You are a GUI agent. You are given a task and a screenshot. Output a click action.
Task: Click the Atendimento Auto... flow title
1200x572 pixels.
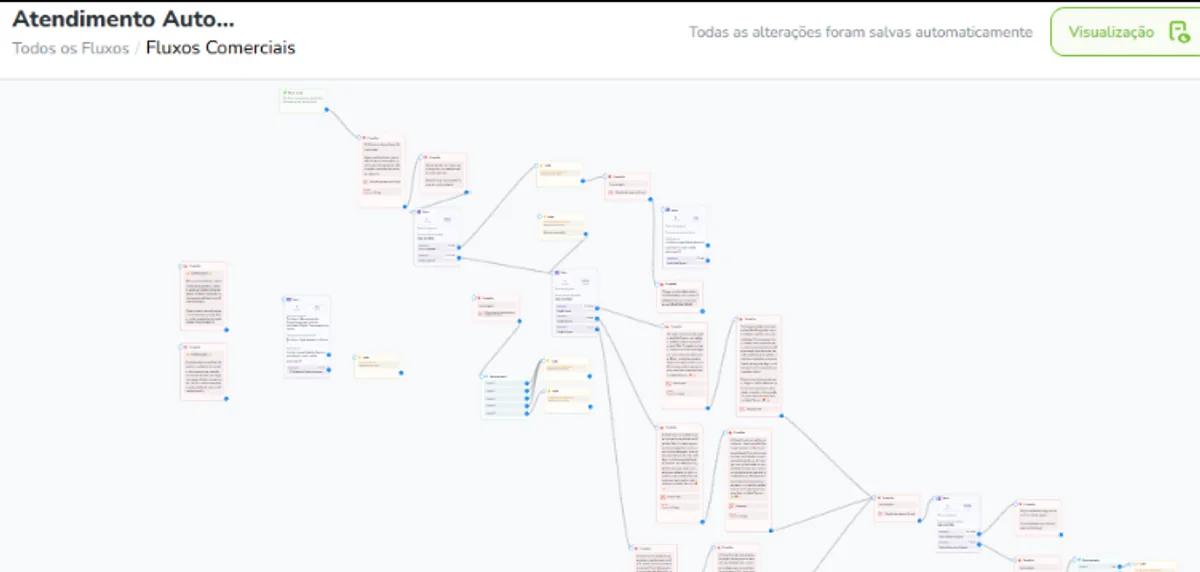click(124, 18)
